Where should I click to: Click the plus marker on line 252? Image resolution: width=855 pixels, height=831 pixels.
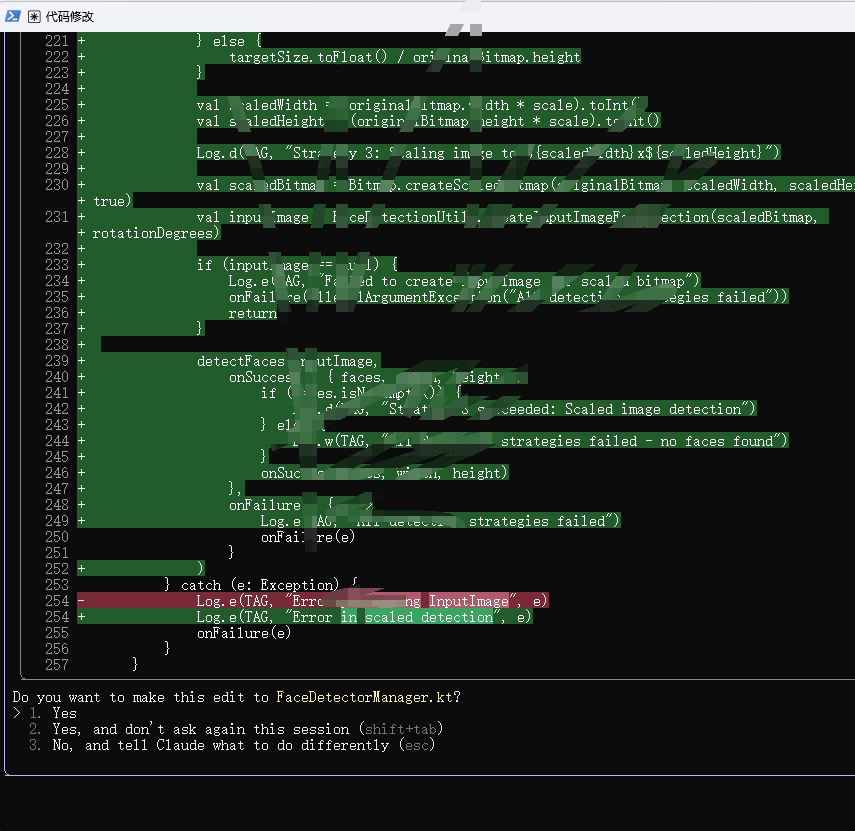pos(81,569)
